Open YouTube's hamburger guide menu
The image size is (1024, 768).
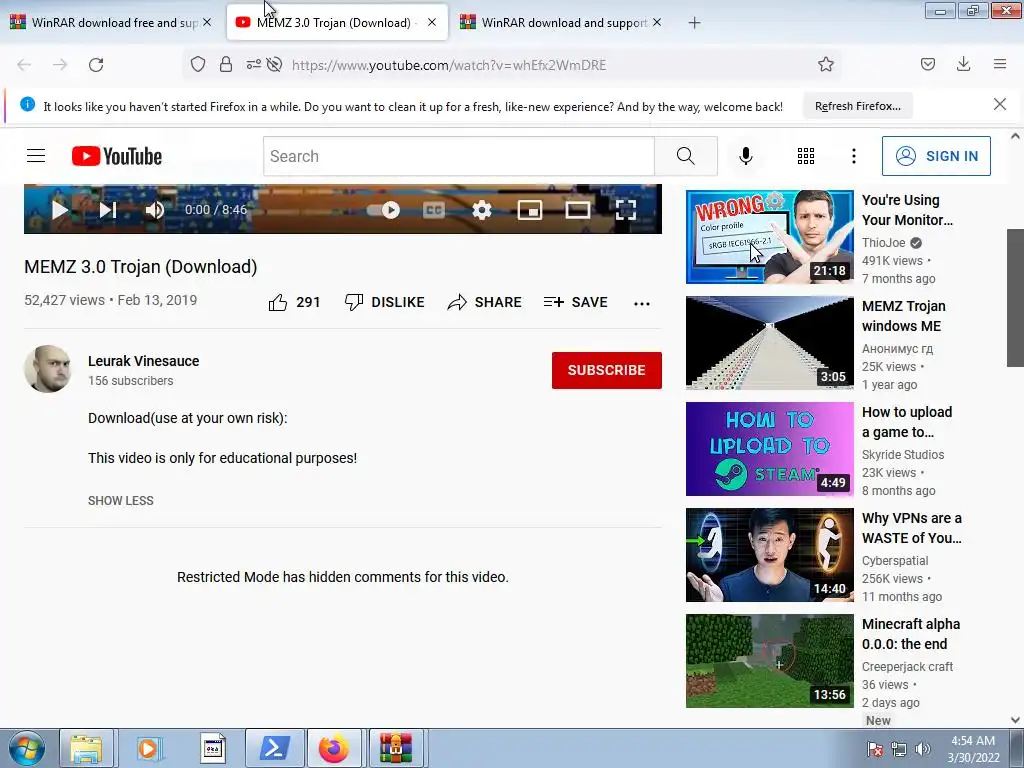[x=36, y=155]
